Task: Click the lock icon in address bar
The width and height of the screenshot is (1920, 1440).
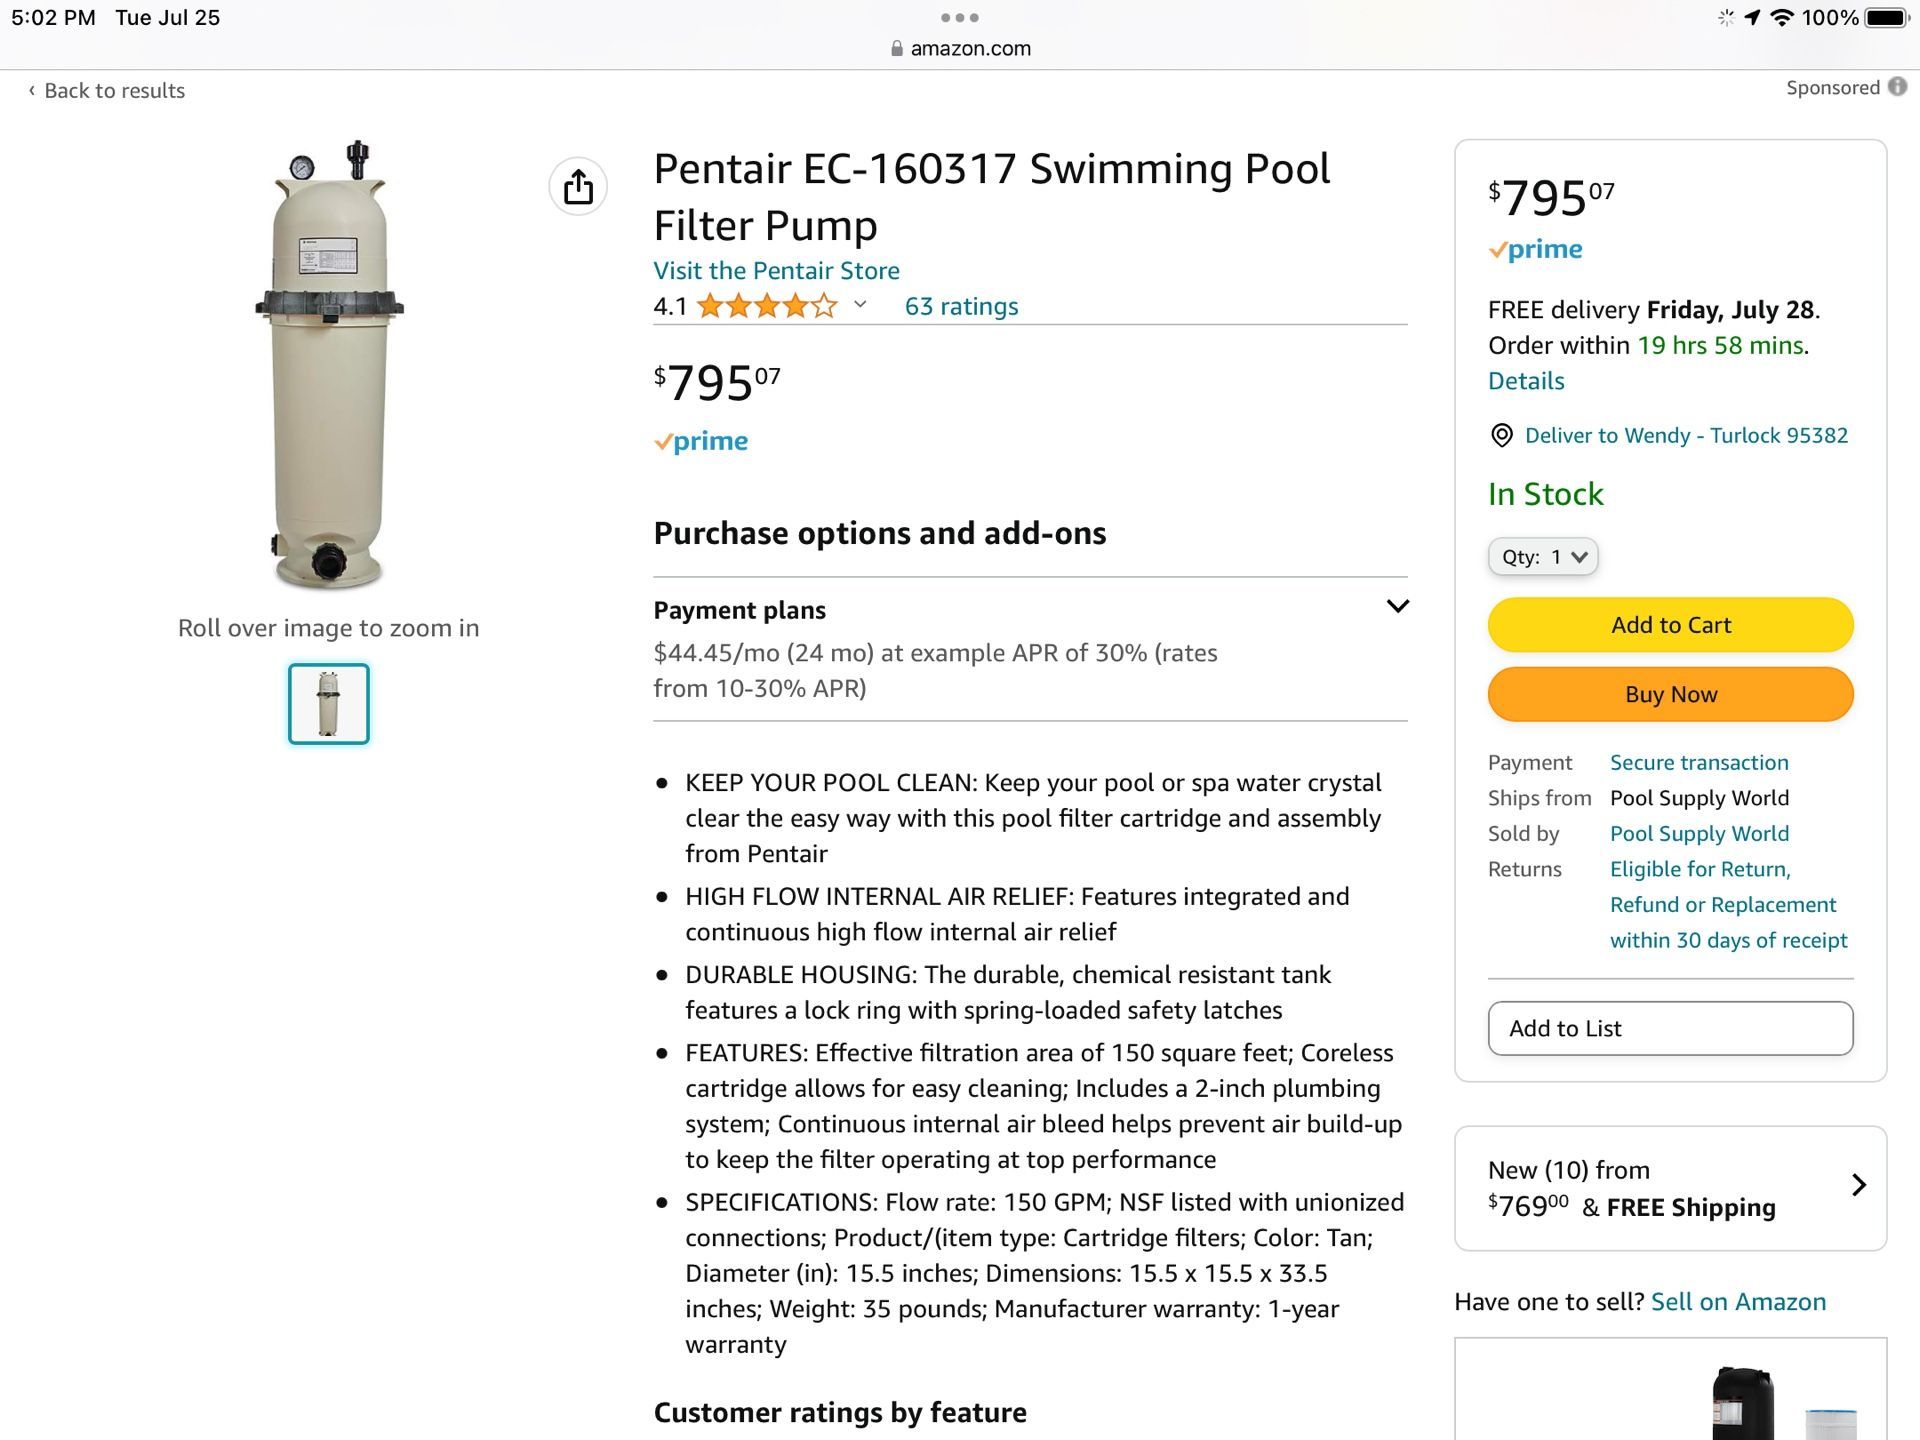Action: pyautogui.click(x=897, y=48)
